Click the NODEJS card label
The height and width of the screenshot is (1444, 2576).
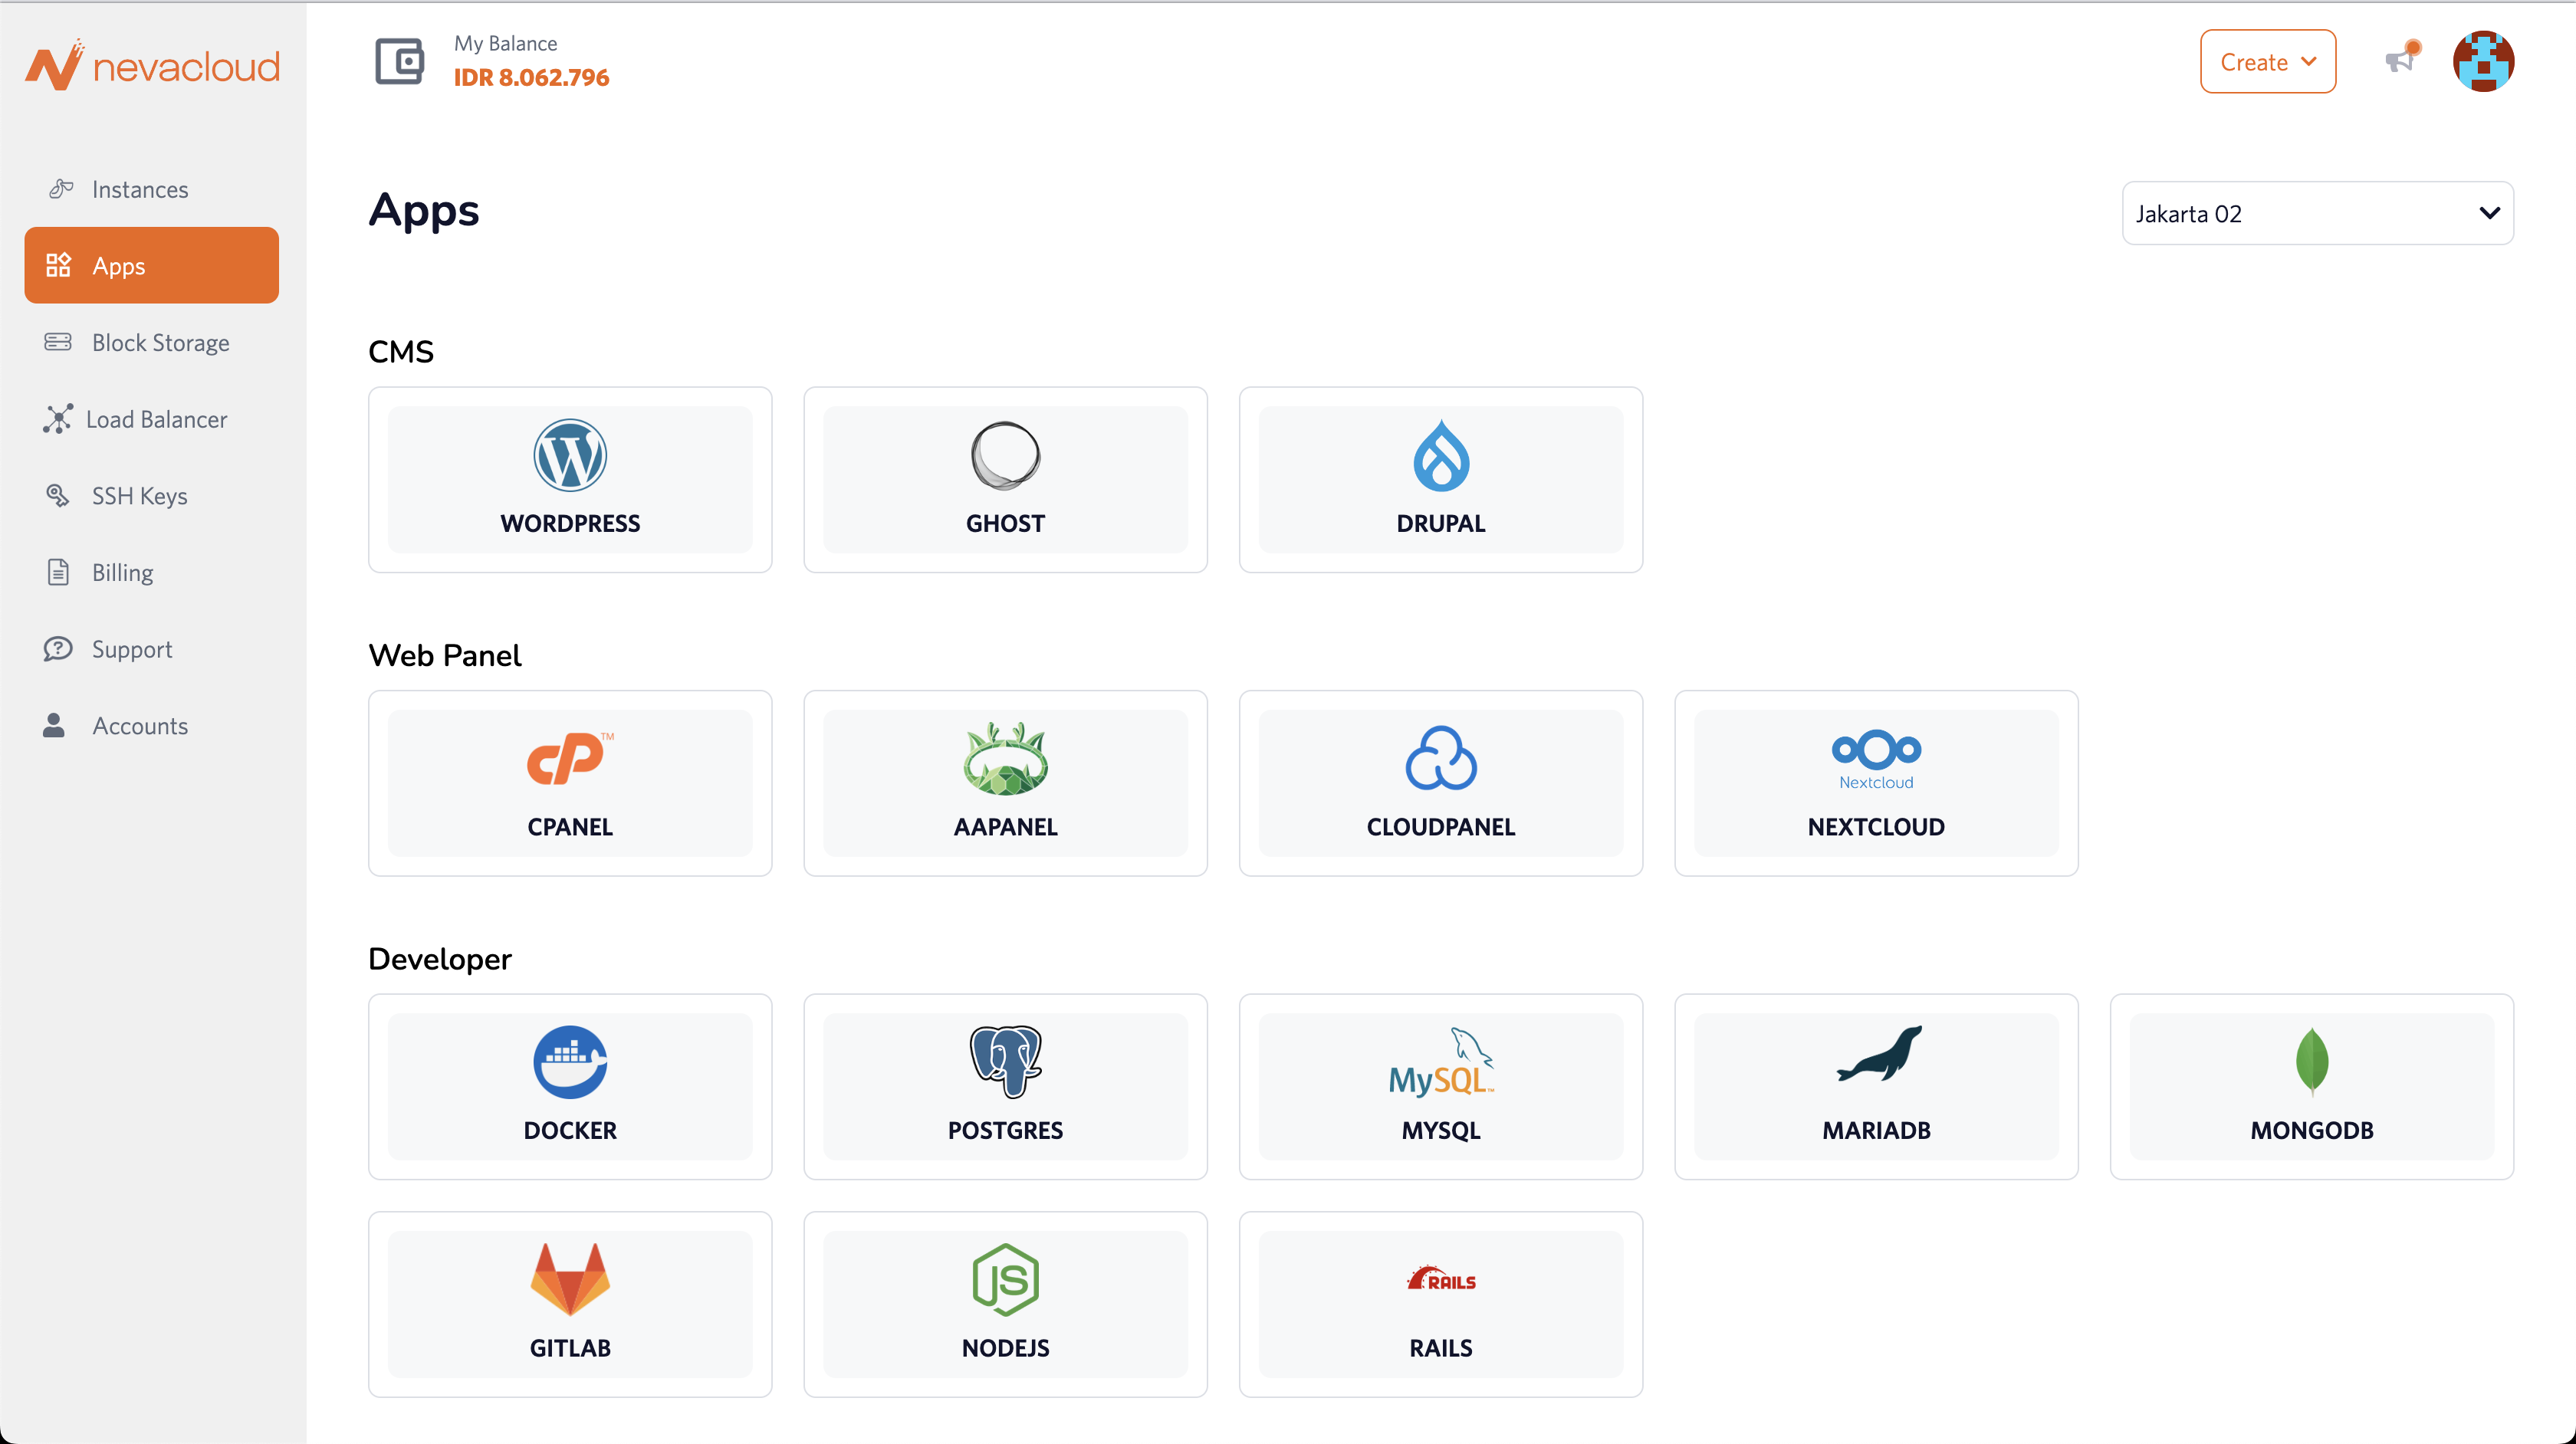[1005, 1348]
